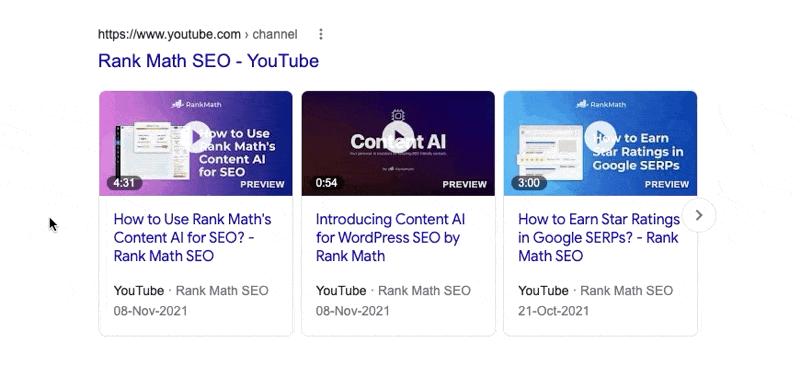Play the 'How to Earn Star Ratings' video
Image resolution: width=800 pixels, height=375 pixels.
click(x=600, y=137)
